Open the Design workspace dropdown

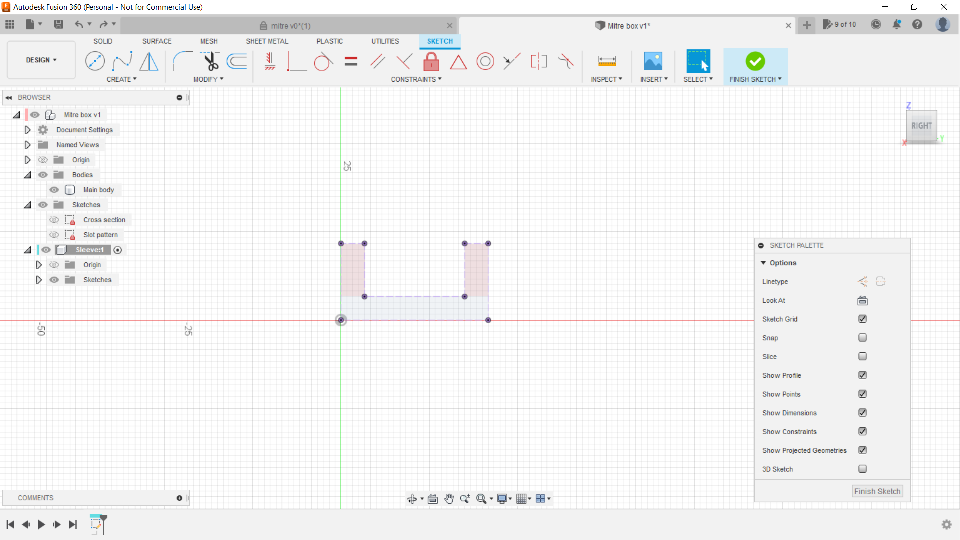click(41, 60)
